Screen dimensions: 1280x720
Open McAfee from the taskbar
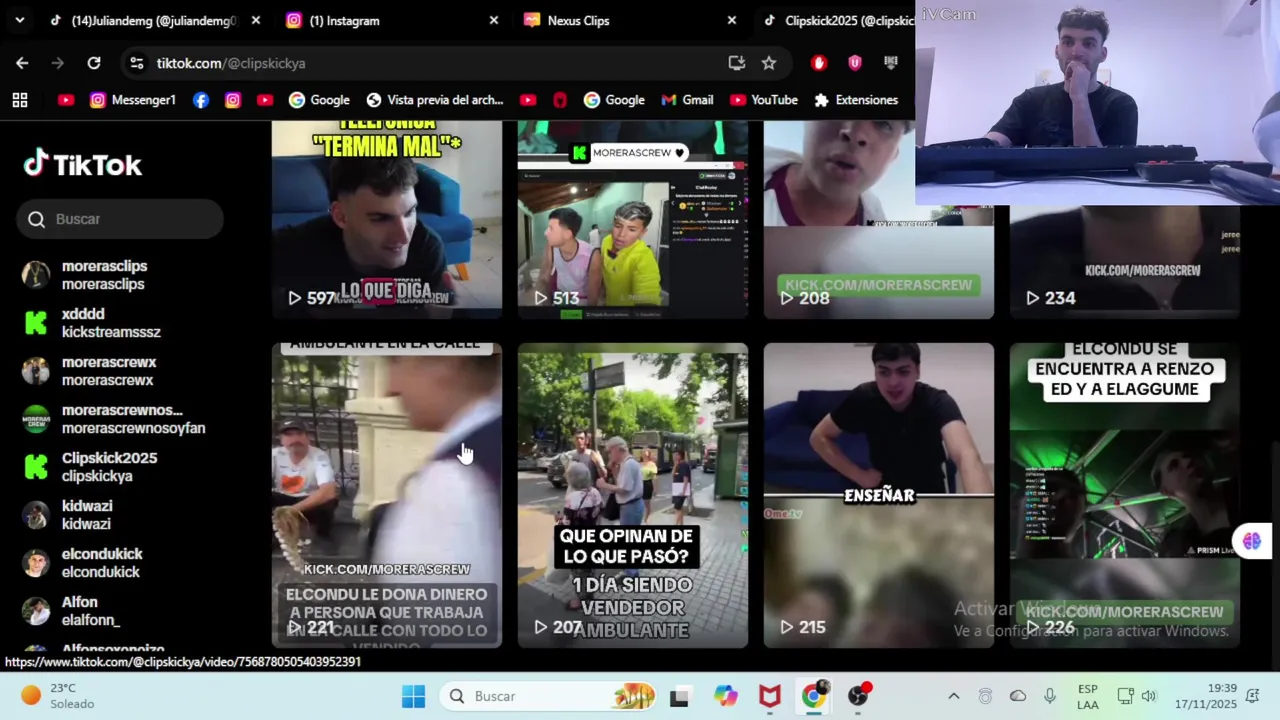(770, 696)
